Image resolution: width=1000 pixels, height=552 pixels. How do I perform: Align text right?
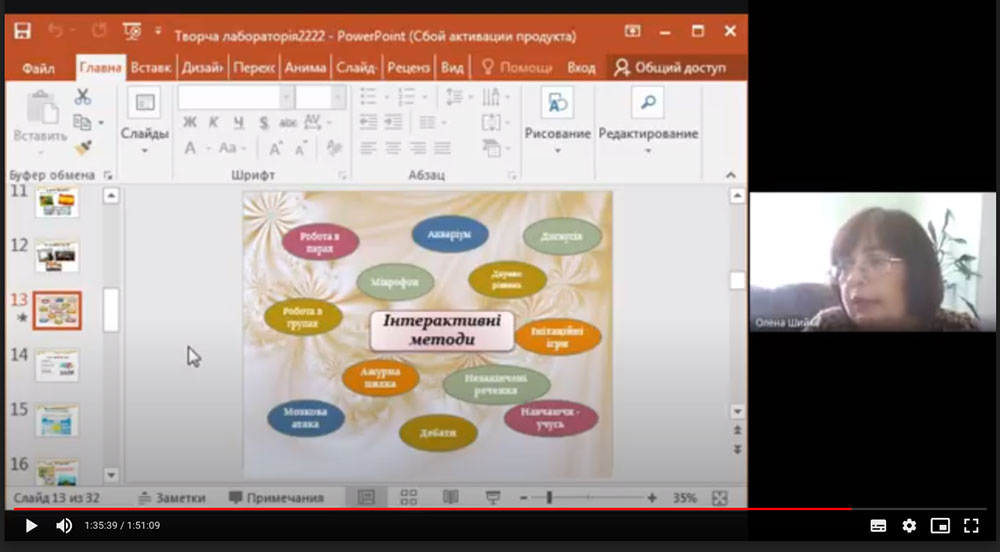click(x=418, y=149)
